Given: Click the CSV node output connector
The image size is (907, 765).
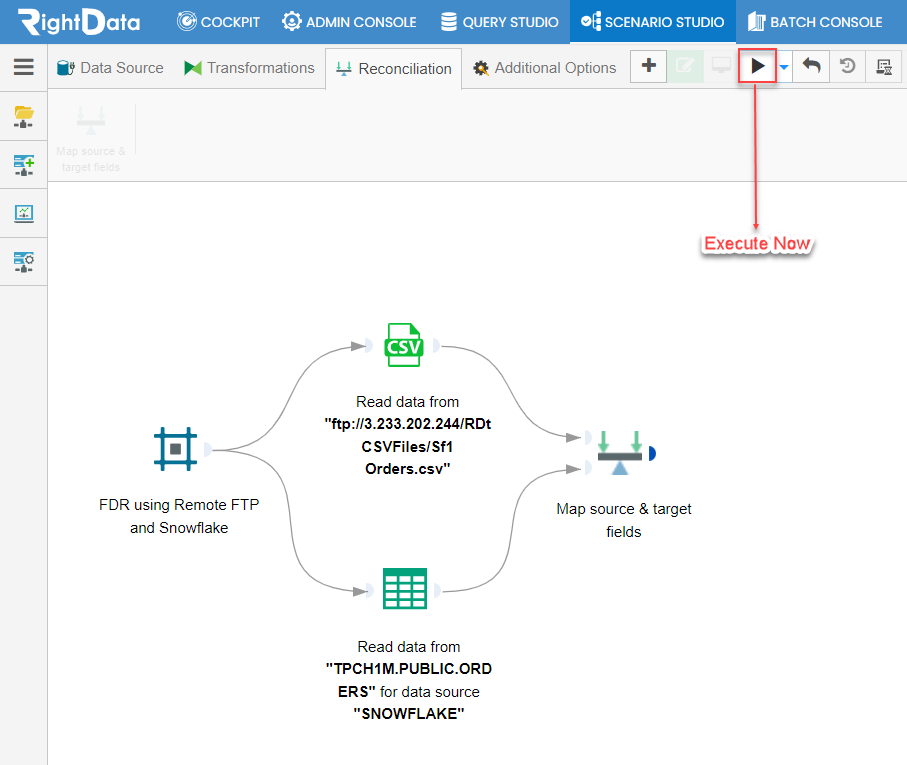Looking at the screenshot, I should point(436,346).
